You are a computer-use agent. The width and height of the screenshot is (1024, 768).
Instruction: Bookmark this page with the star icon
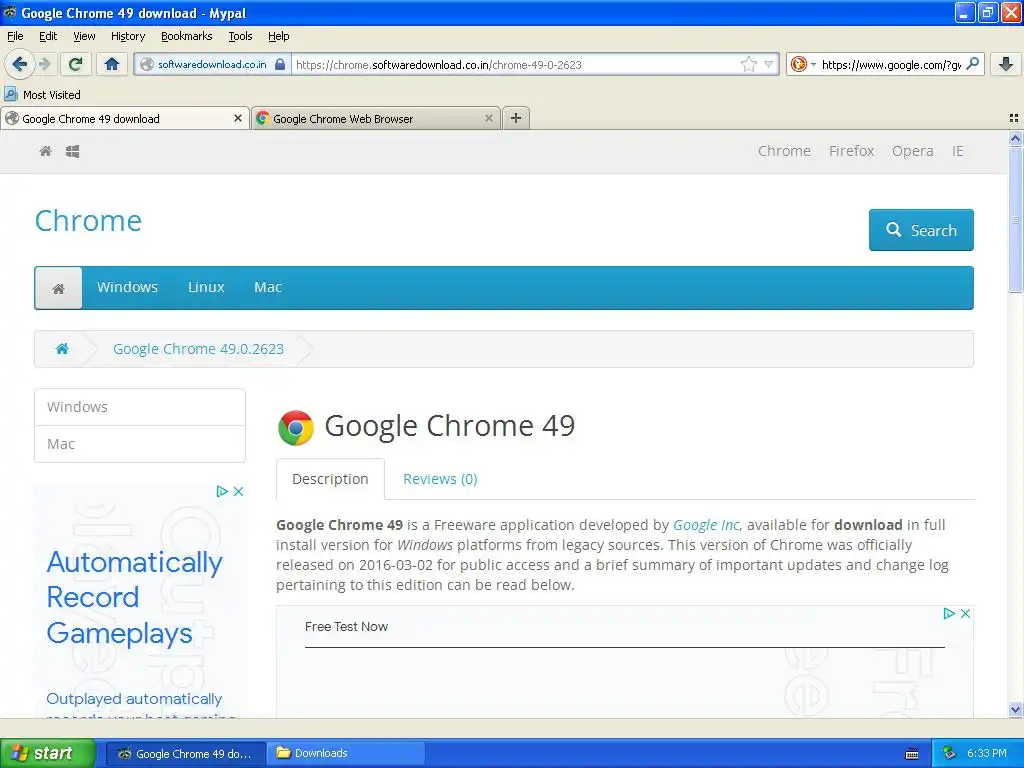[748, 64]
